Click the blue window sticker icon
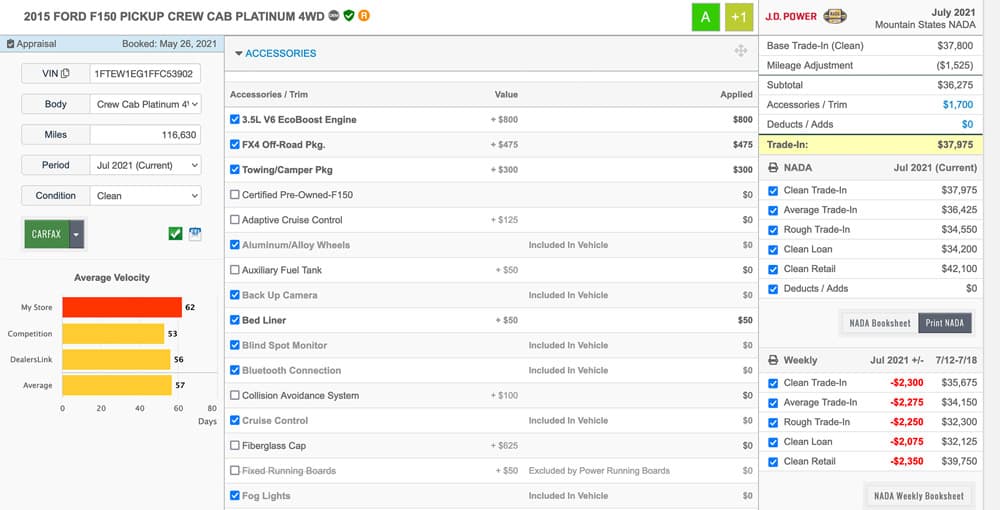This screenshot has height=510, width=1000. pyautogui.click(x=195, y=234)
